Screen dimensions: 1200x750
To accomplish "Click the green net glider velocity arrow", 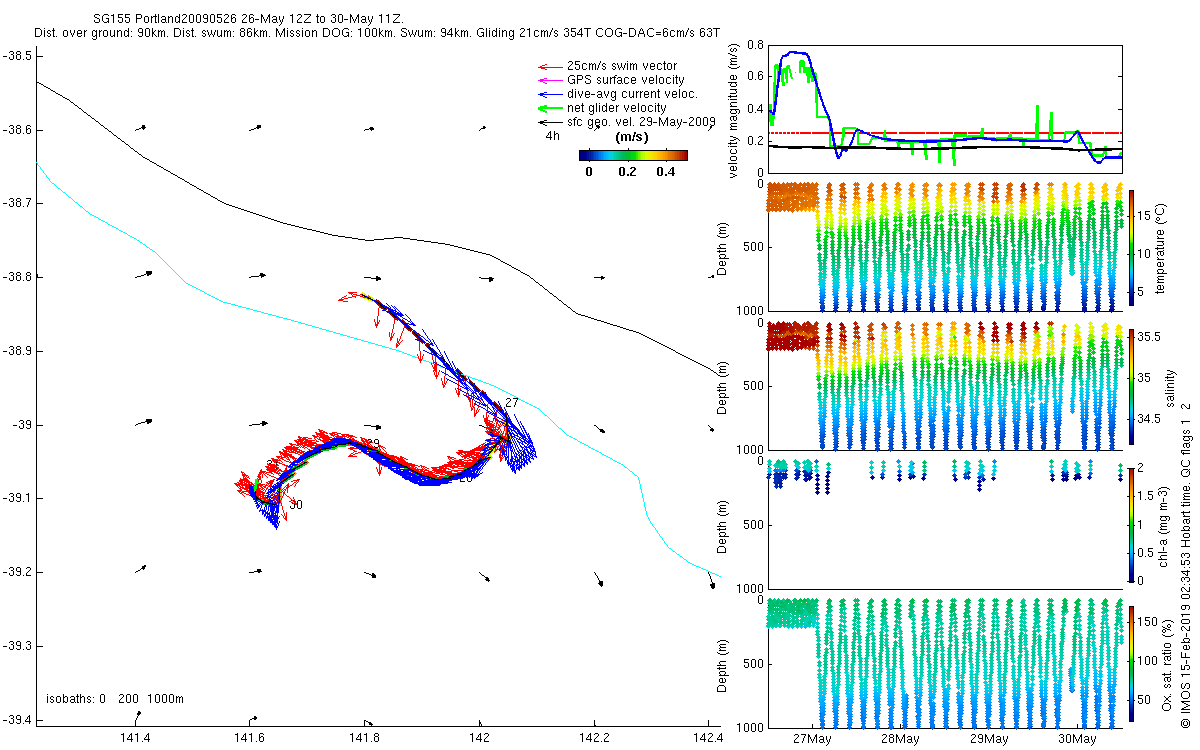I will click(549, 108).
